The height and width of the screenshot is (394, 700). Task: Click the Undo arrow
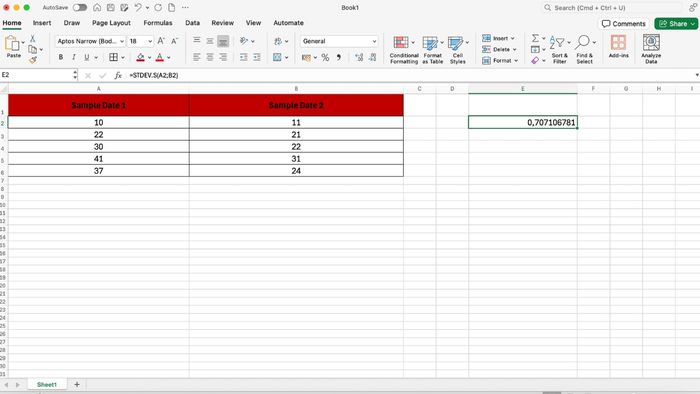[x=138, y=8]
